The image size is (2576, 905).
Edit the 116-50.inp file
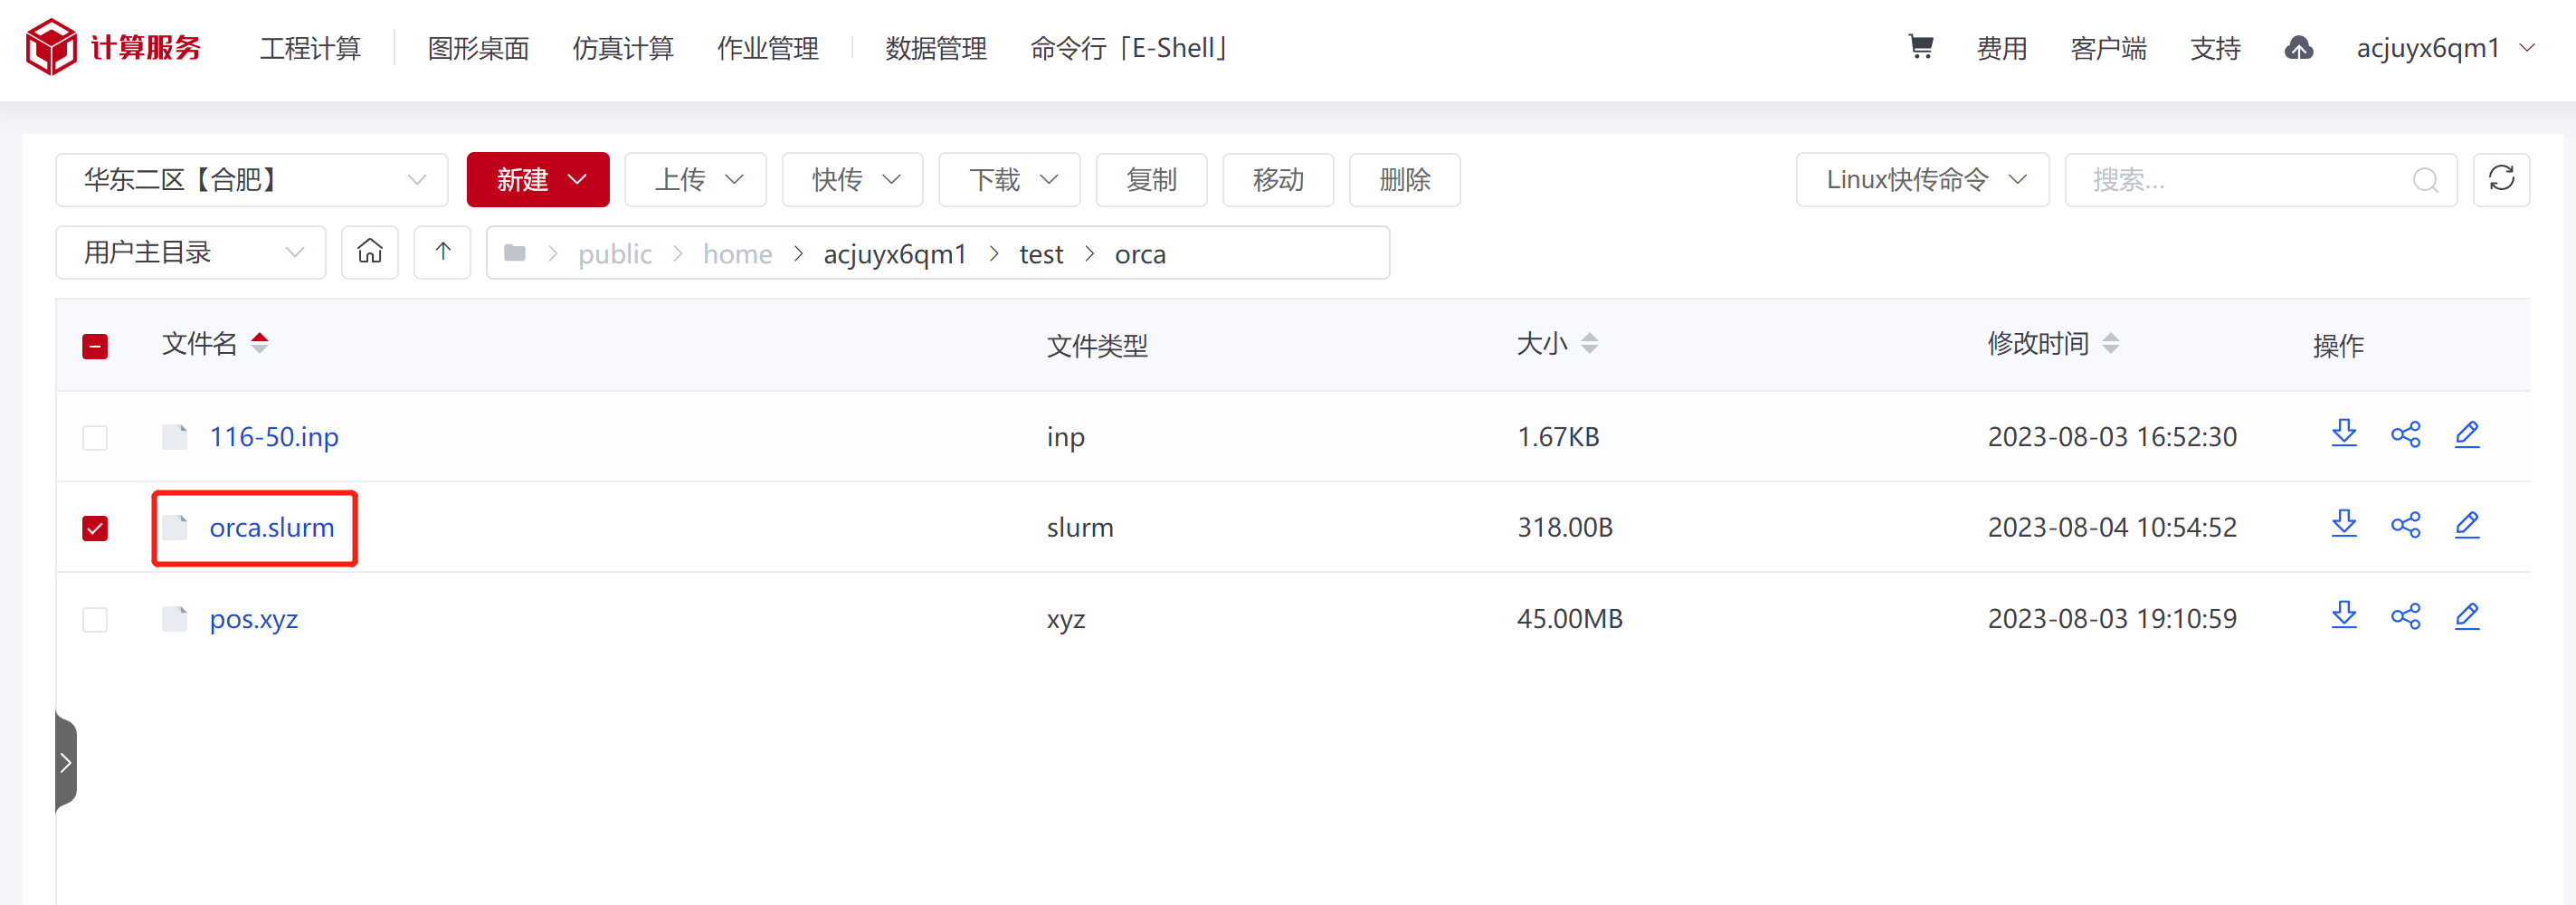2467,434
